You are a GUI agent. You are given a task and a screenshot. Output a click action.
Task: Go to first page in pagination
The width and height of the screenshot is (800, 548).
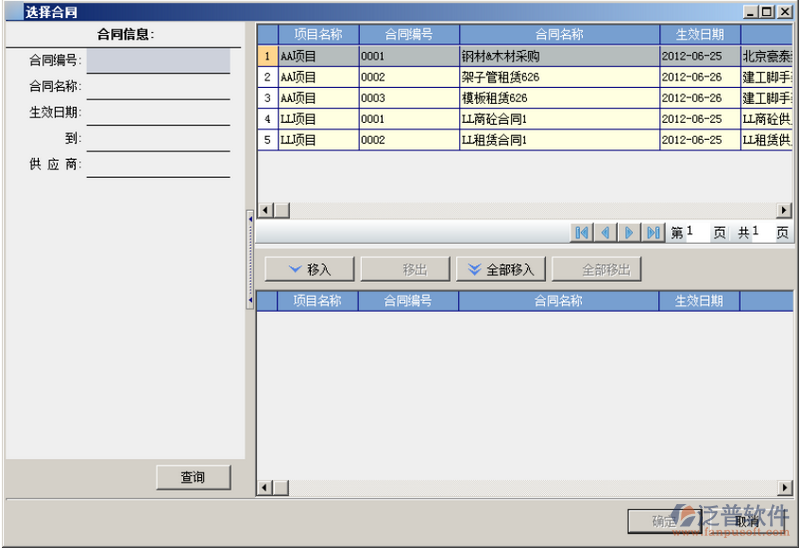click(x=581, y=233)
